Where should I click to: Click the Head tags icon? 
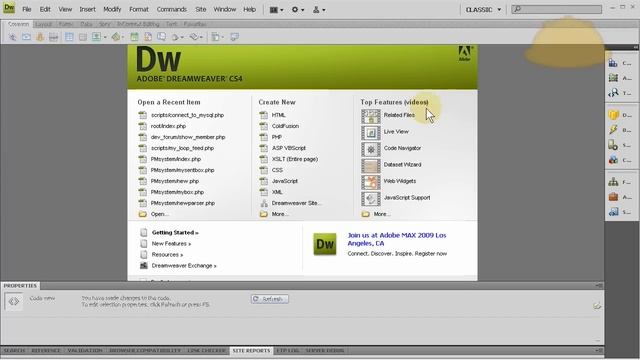click(176, 37)
